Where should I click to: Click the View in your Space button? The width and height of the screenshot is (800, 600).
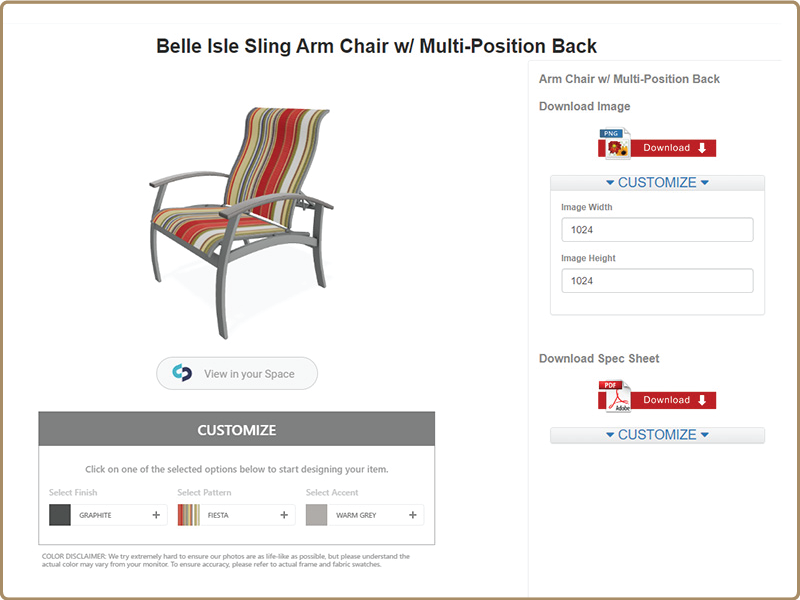(237, 373)
